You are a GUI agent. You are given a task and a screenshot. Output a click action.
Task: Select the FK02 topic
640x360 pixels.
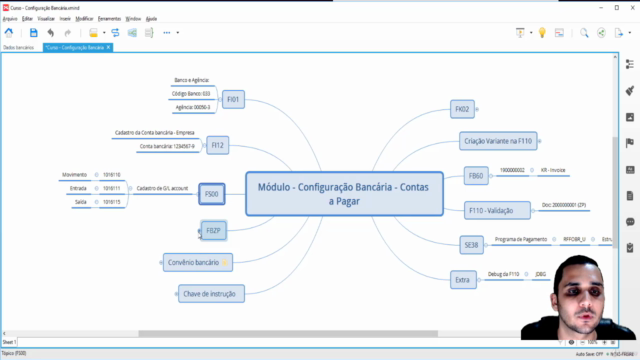462,109
